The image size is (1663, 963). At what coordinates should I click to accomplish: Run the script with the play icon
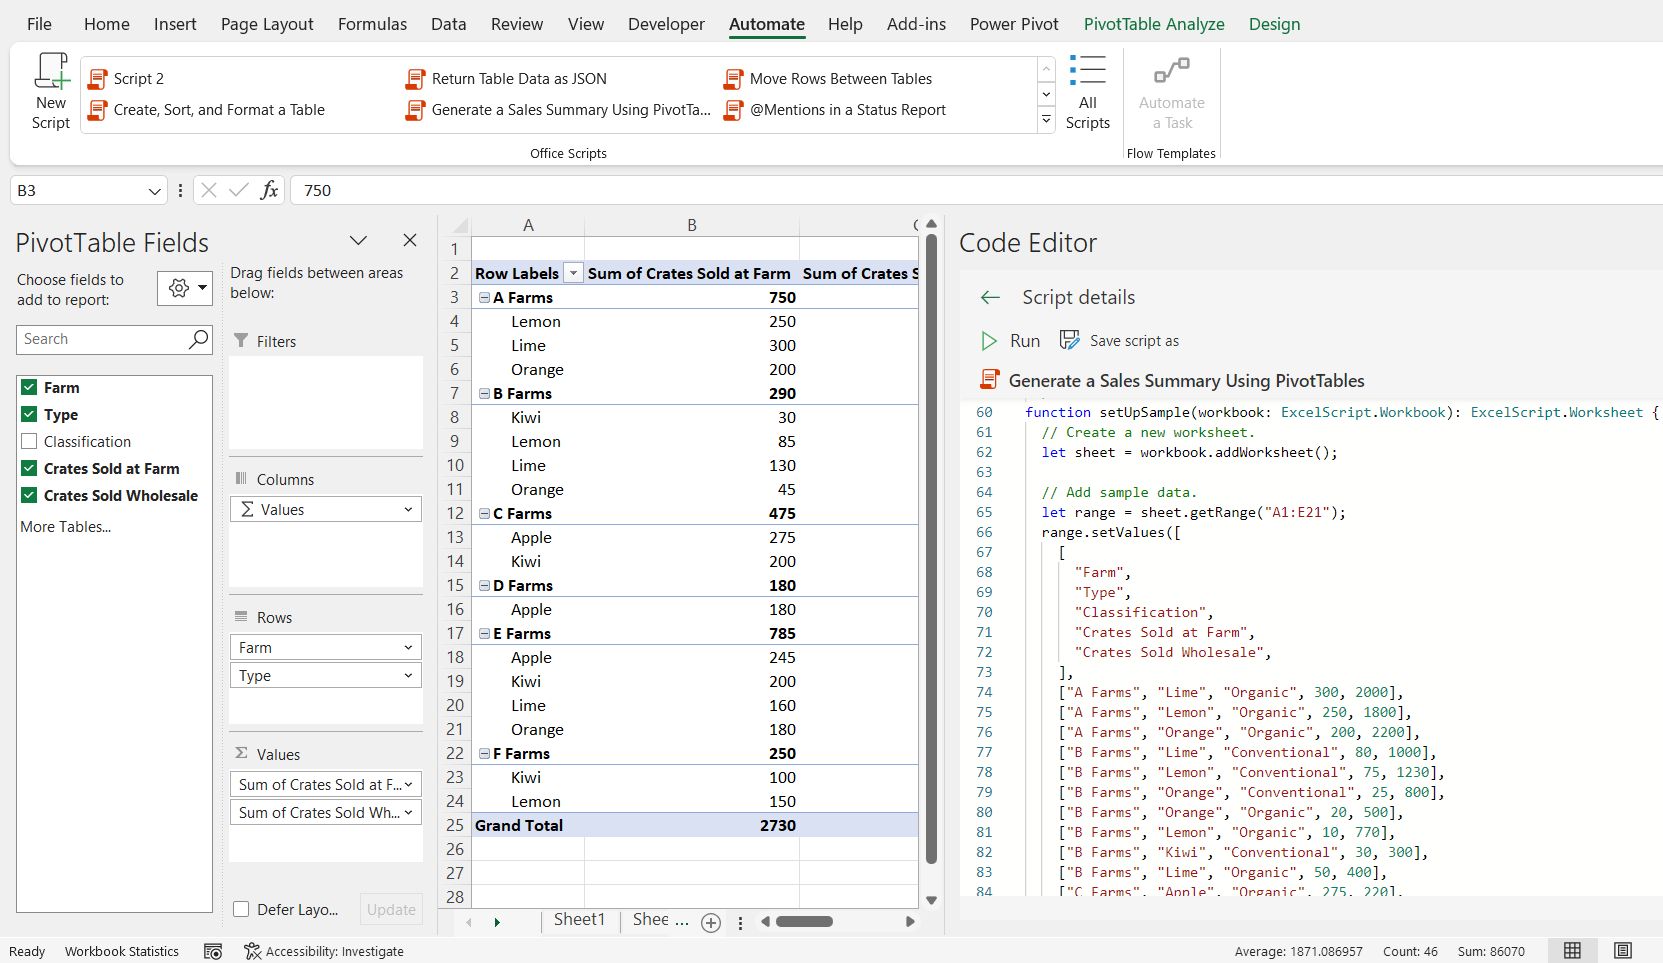click(989, 341)
